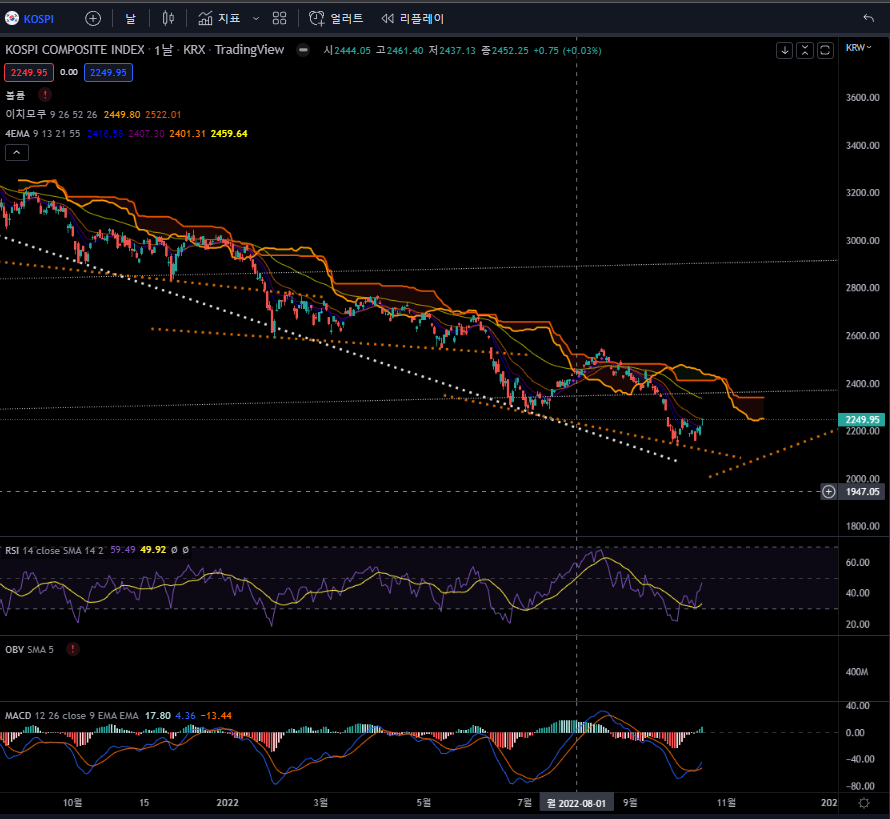Viewport: 890px width, 819px height.
Task: Select the 볼륨 indicator legend
Action: coord(15,95)
